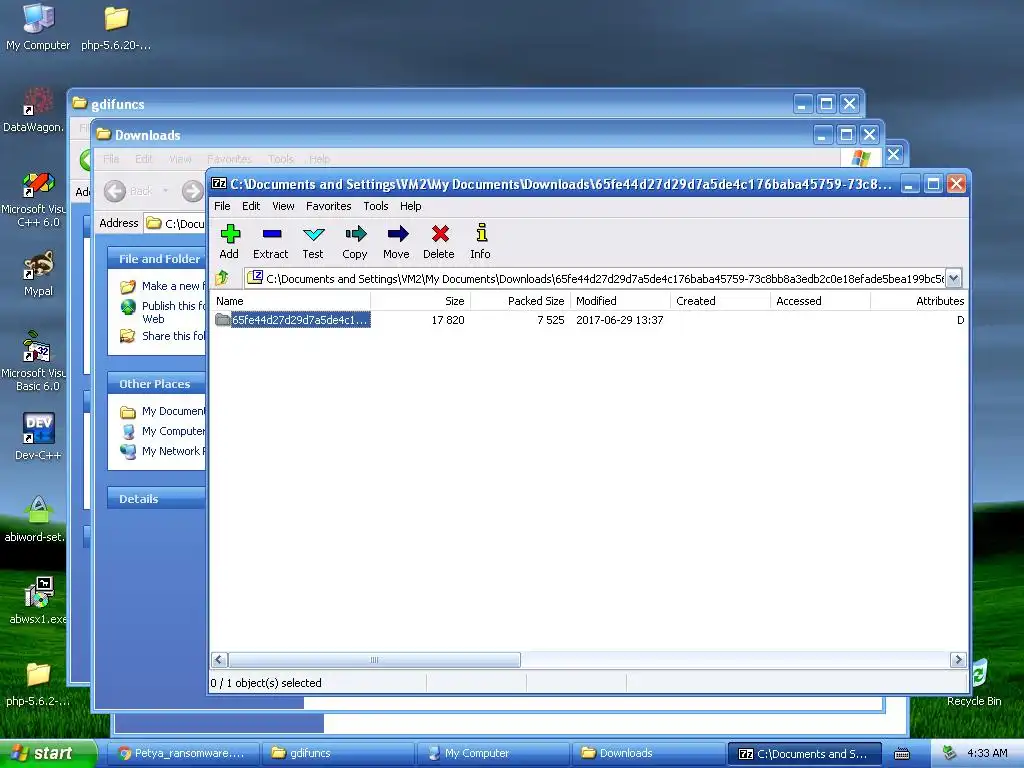Click the Add button in 7-Zip toolbar
The width and height of the screenshot is (1024, 768).
pyautogui.click(x=229, y=242)
